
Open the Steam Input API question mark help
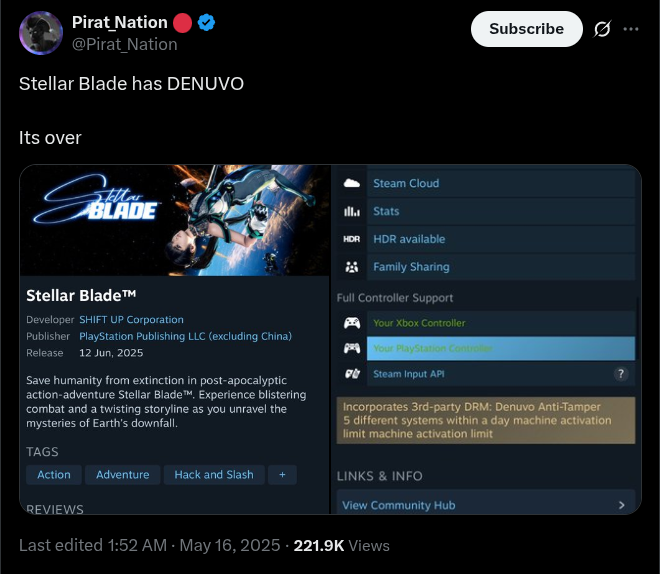point(620,374)
